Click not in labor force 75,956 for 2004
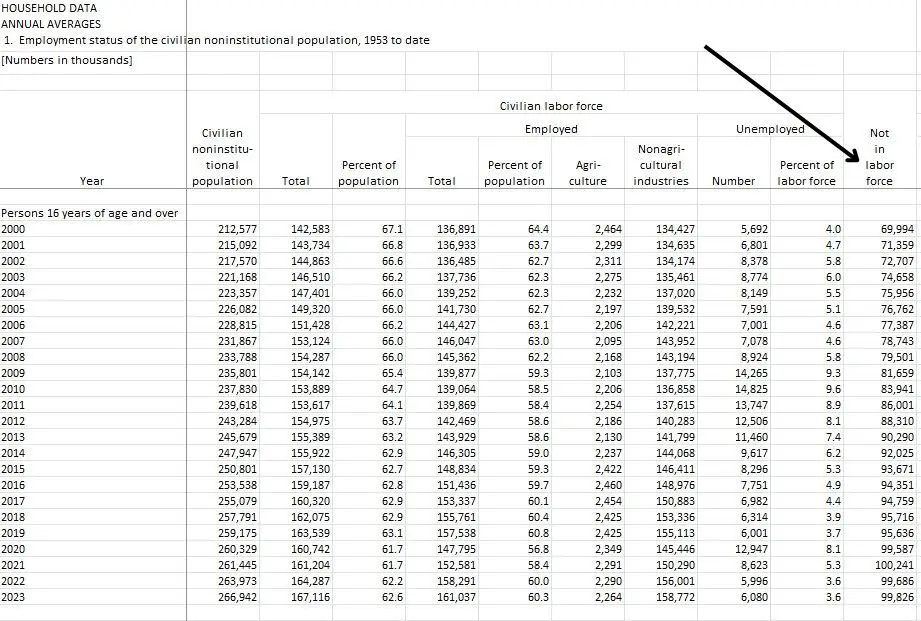This screenshot has width=921, height=621. coord(898,293)
